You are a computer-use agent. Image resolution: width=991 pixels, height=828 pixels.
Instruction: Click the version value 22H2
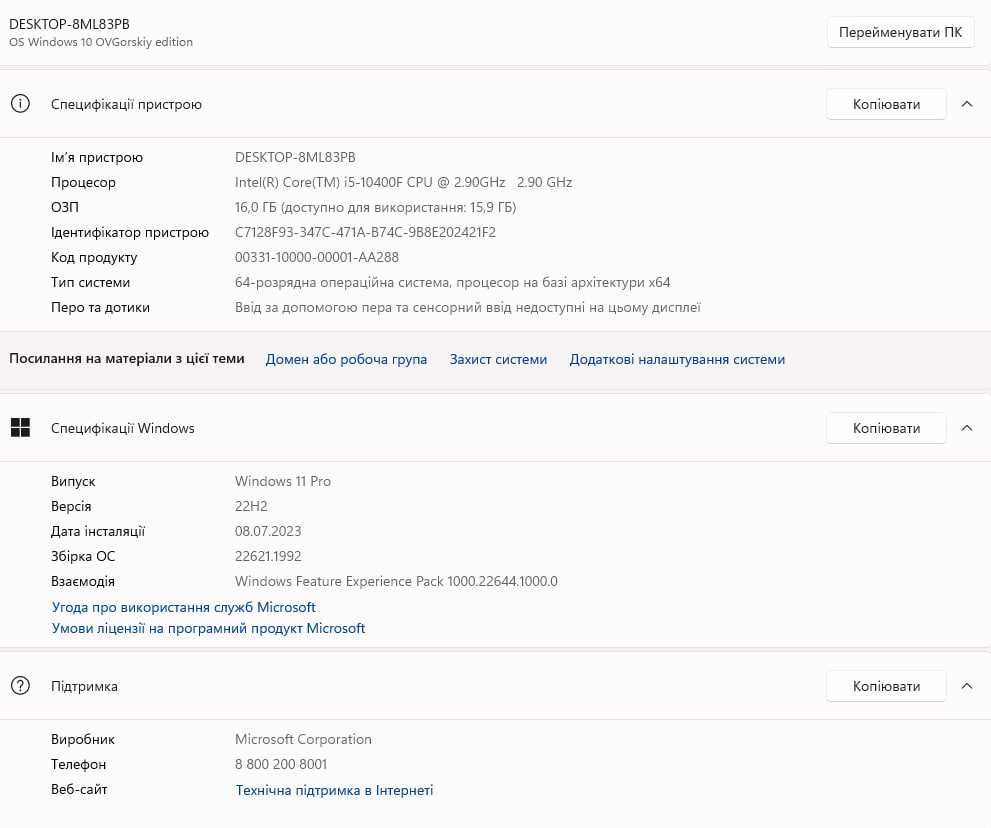(251, 506)
